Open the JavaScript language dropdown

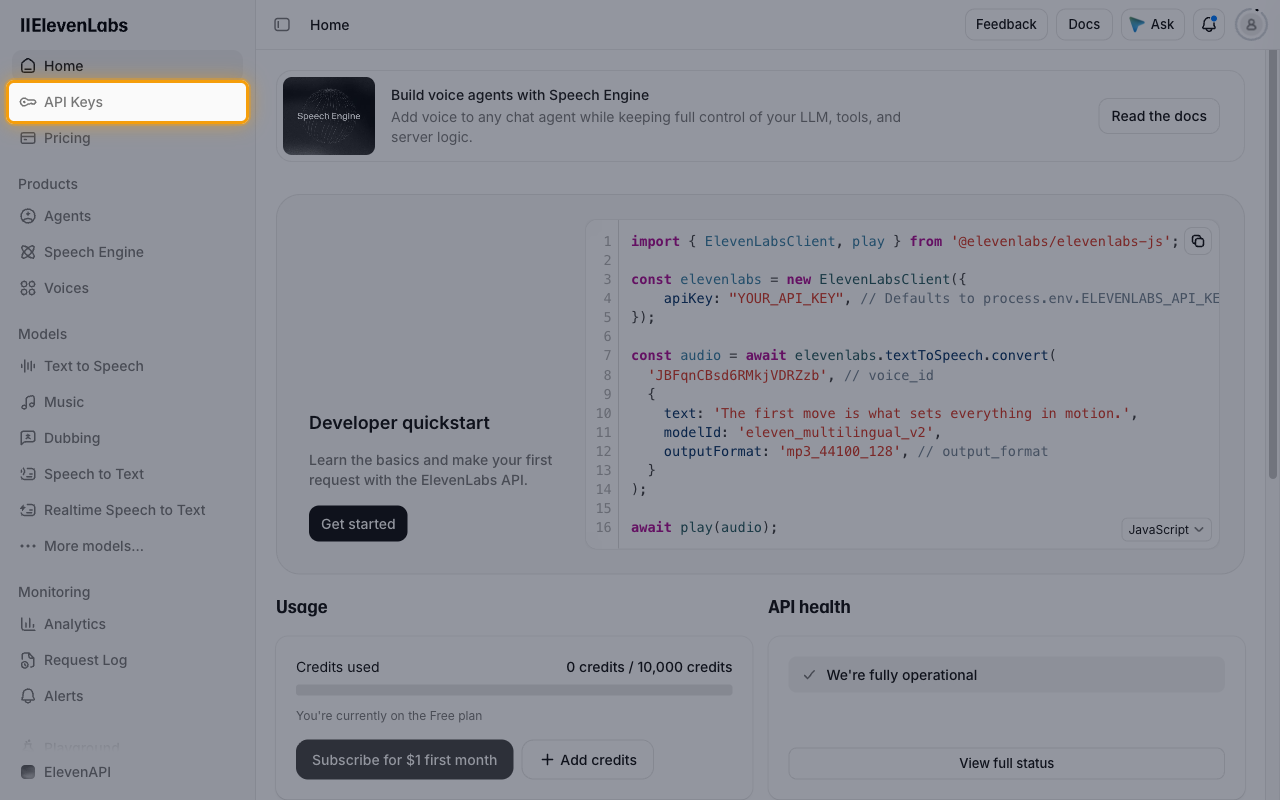[x=1166, y=530]
